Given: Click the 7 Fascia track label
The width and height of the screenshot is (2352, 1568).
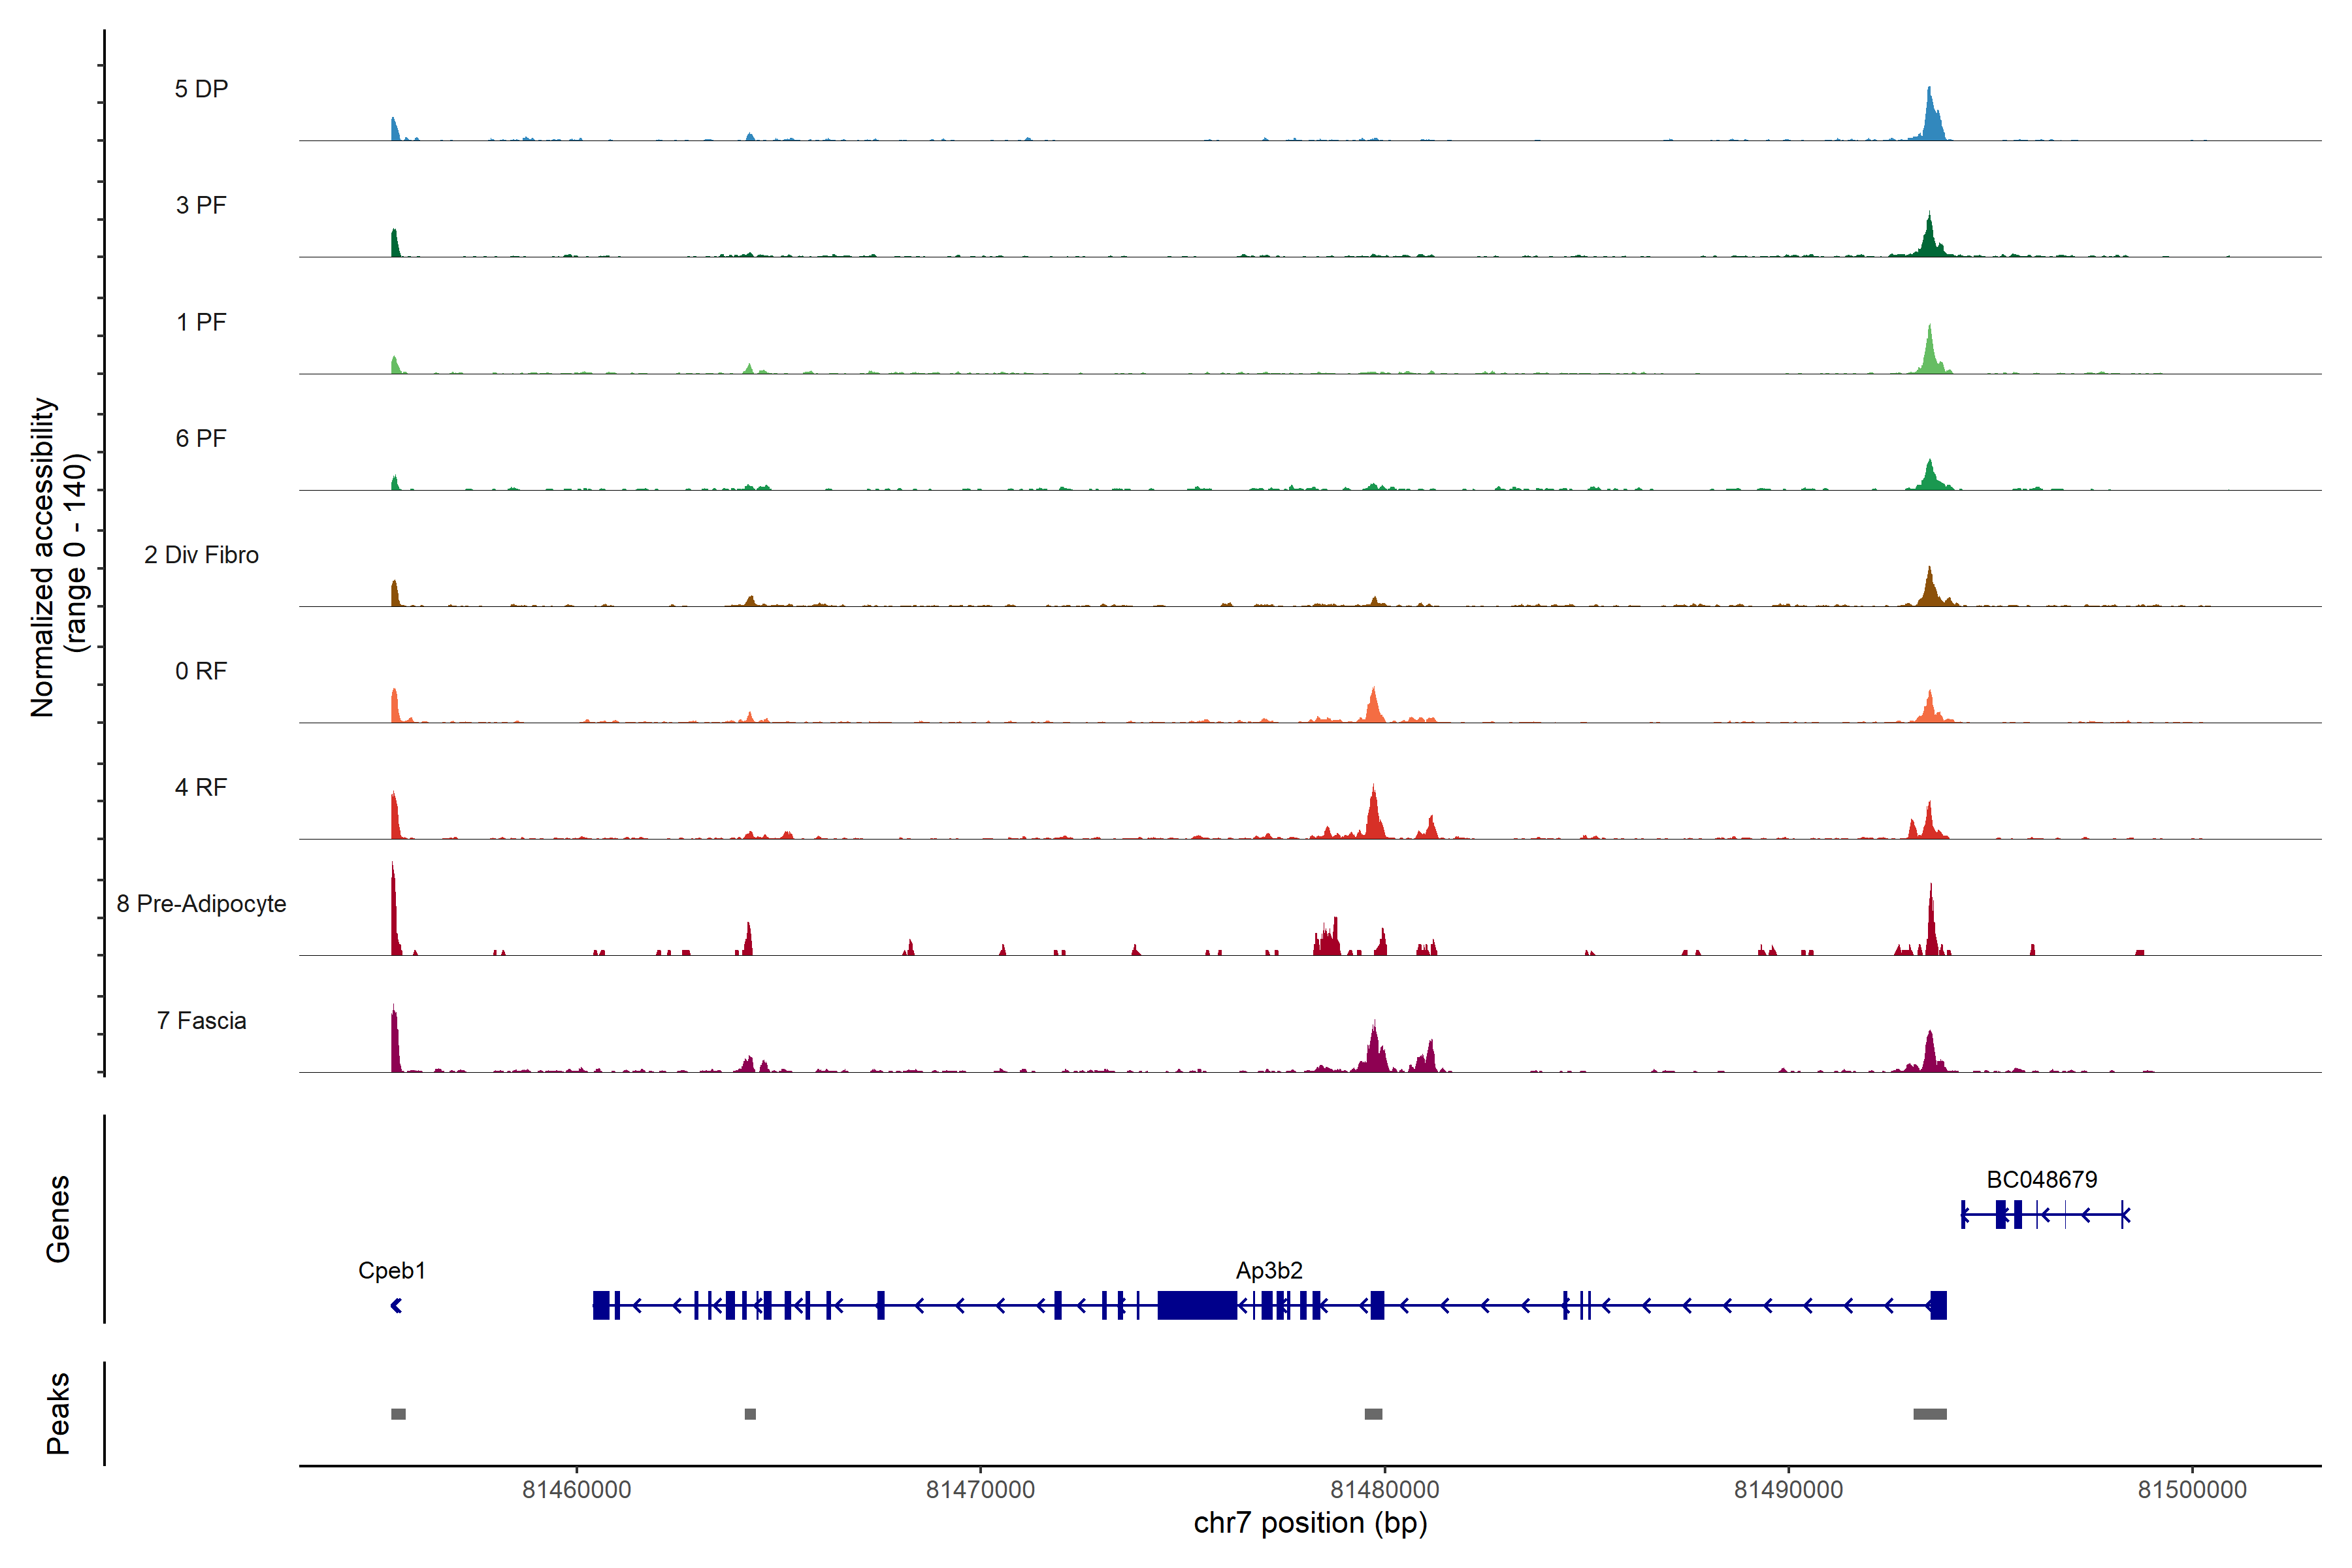Looking at the screenshot, I should (x=201, y=1021).
